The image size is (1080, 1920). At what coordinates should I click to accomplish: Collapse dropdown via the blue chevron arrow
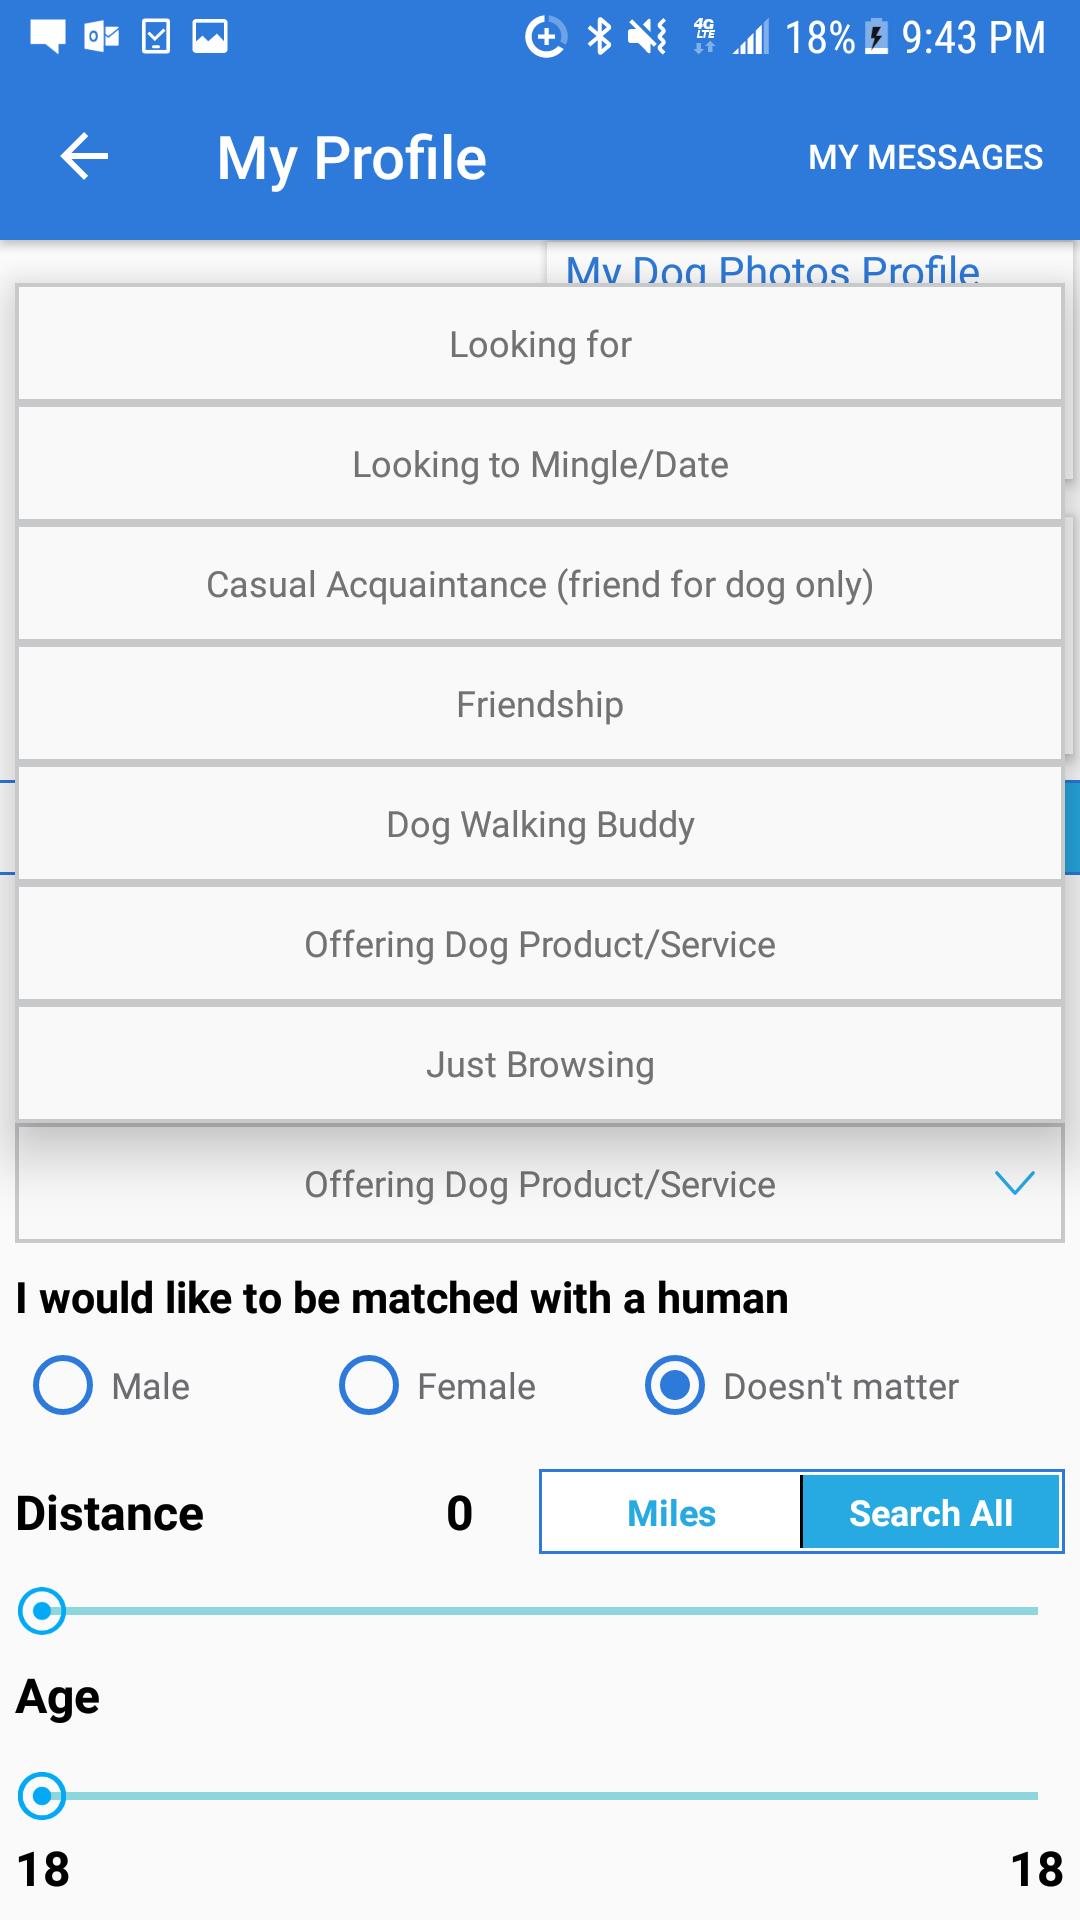[x=1014, y=1184]
